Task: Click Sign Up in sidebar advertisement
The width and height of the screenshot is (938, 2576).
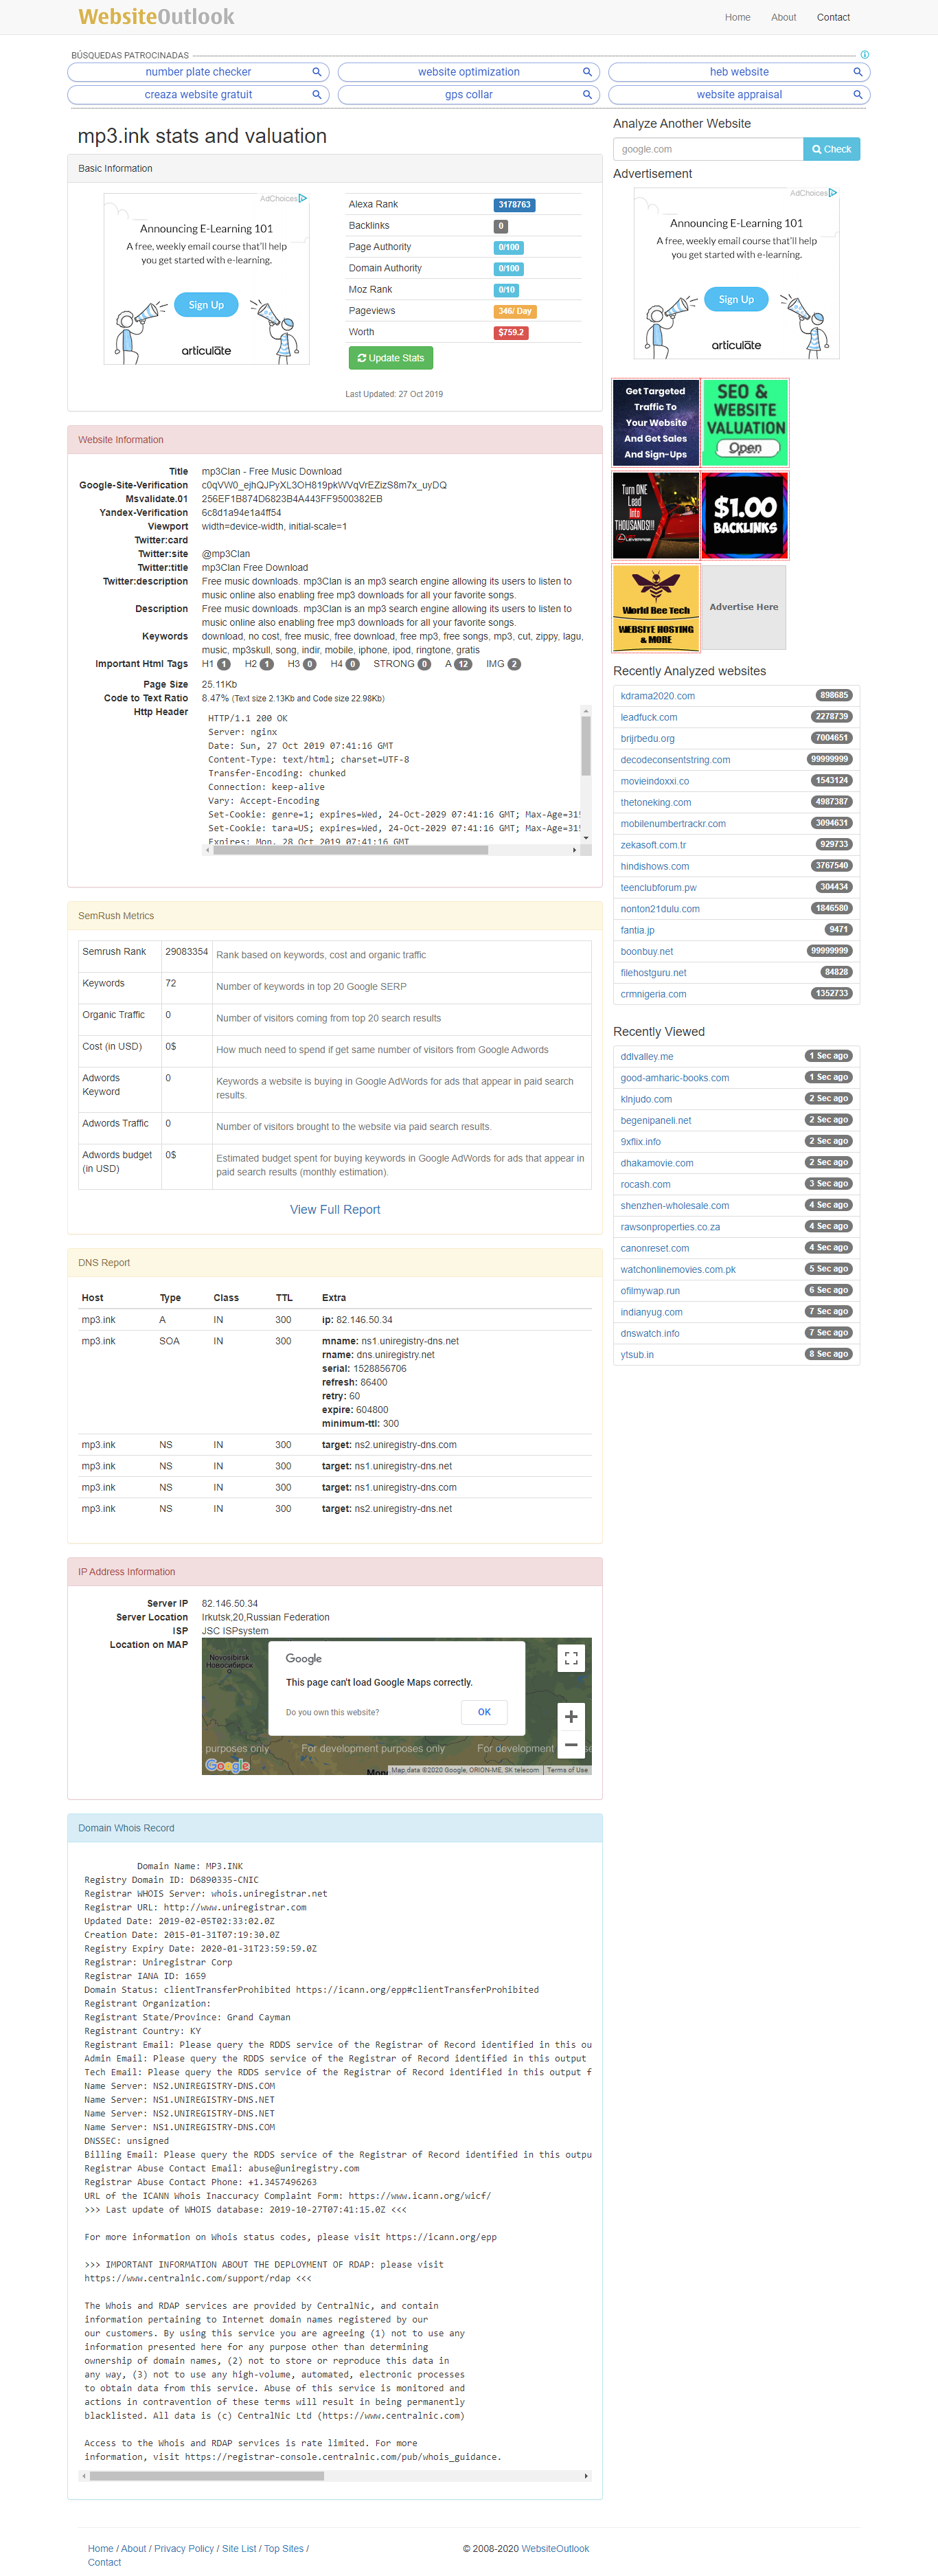Action: (x=736, y=299)
